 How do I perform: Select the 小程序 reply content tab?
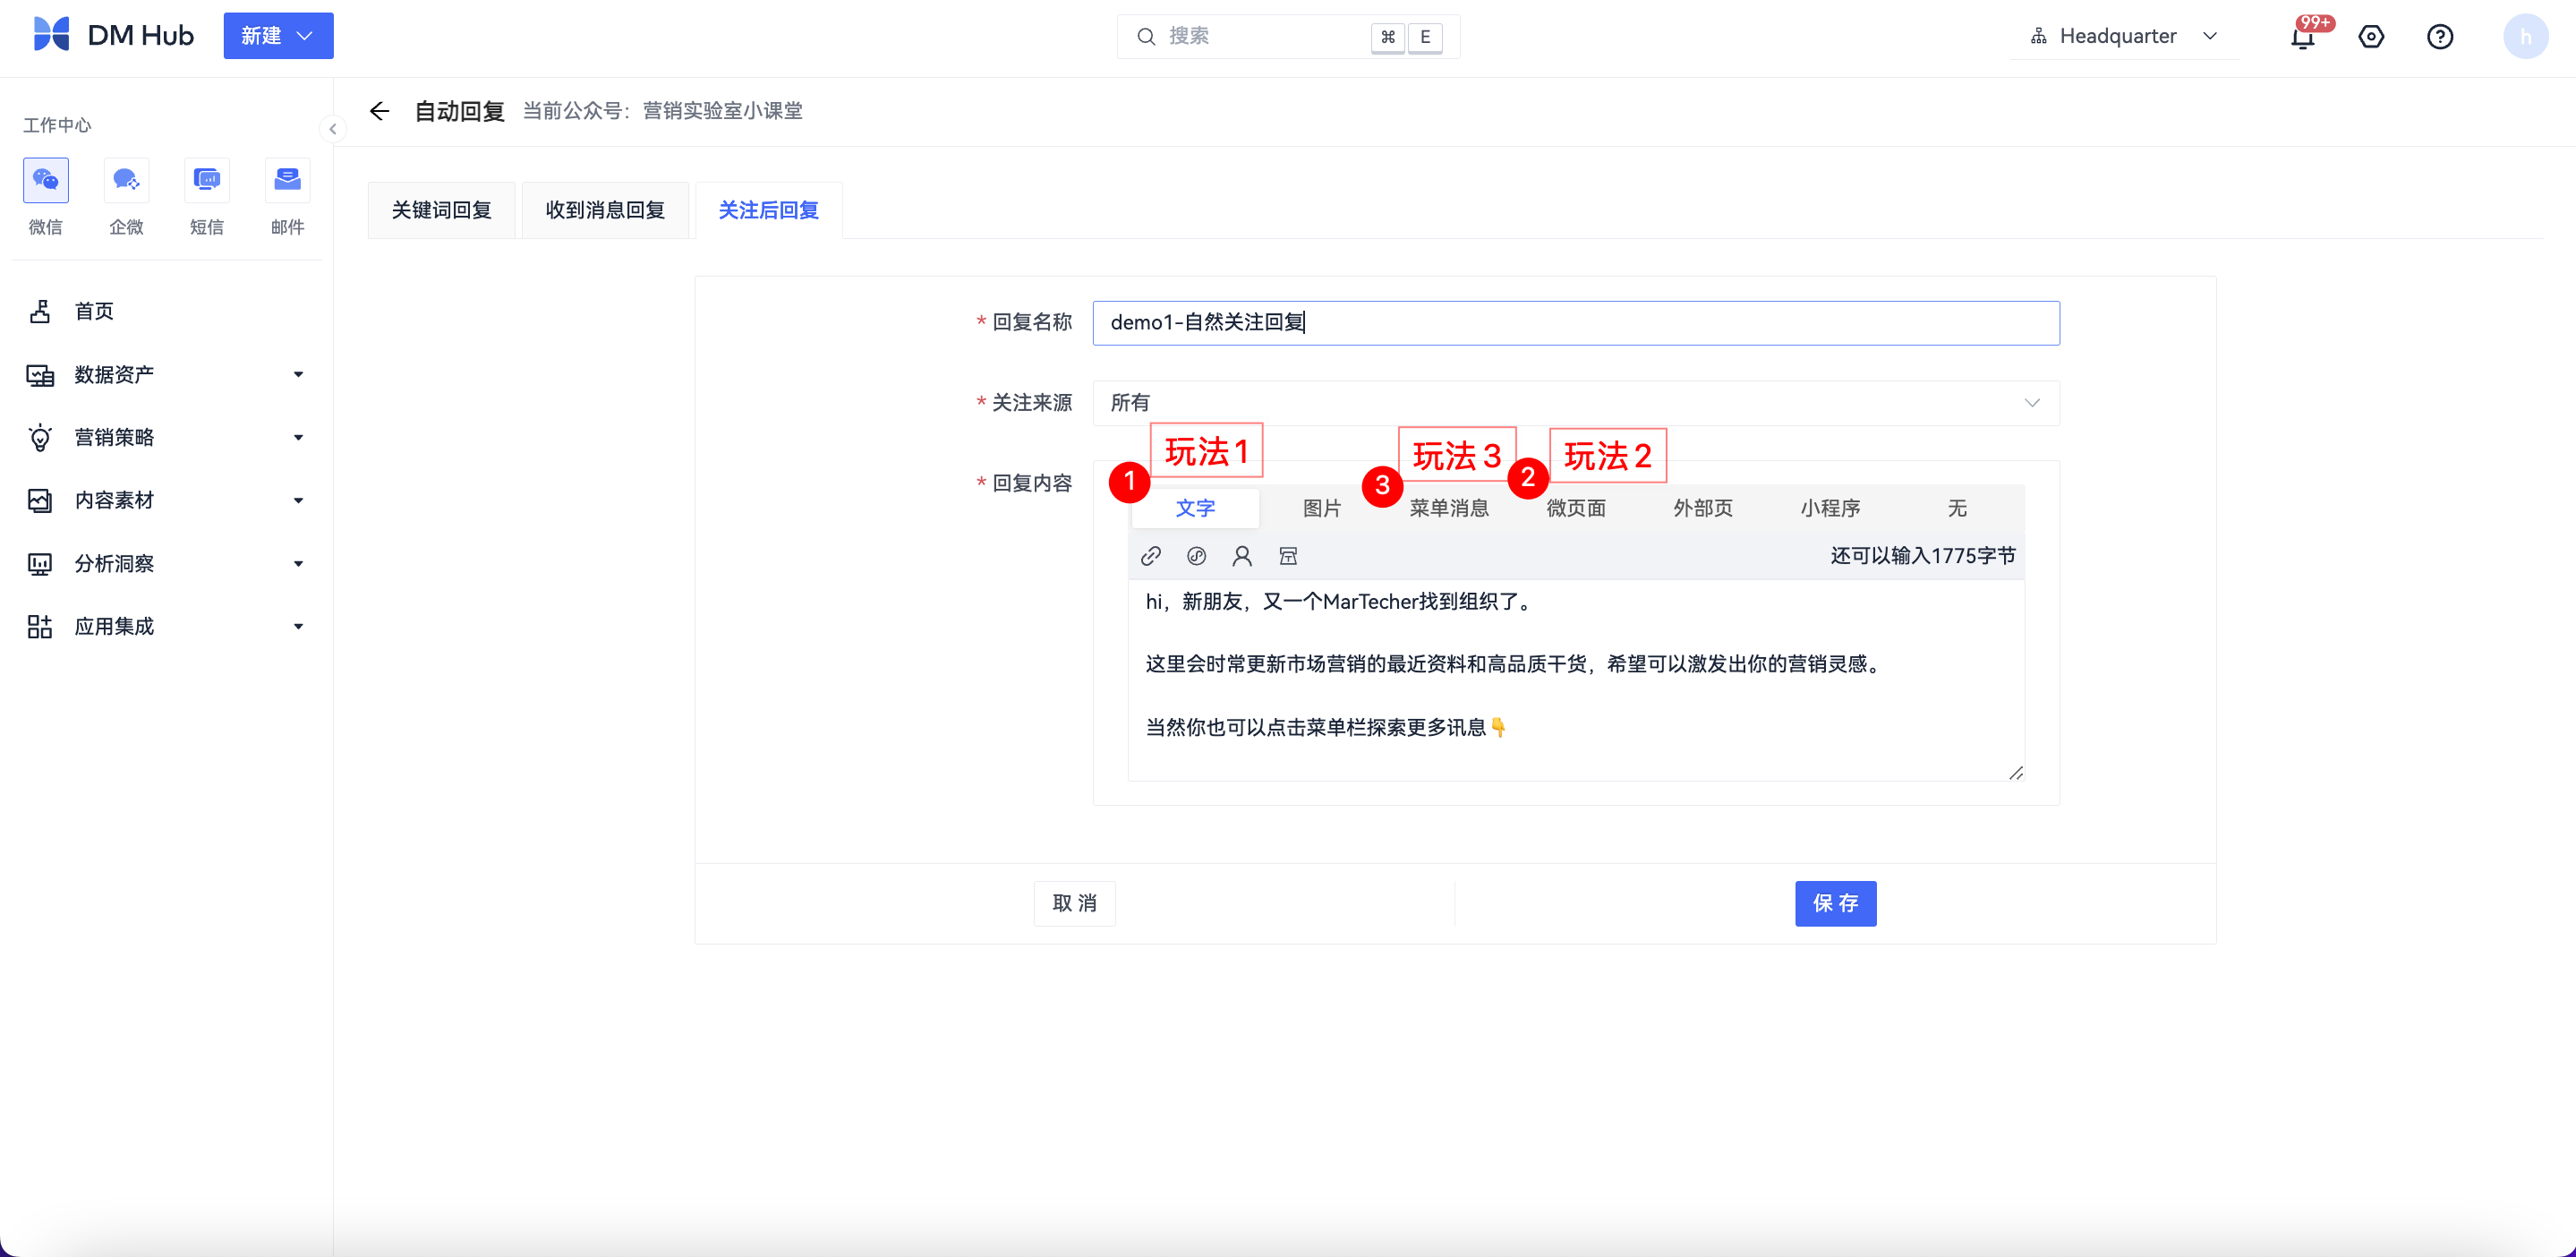point(1830,508)
